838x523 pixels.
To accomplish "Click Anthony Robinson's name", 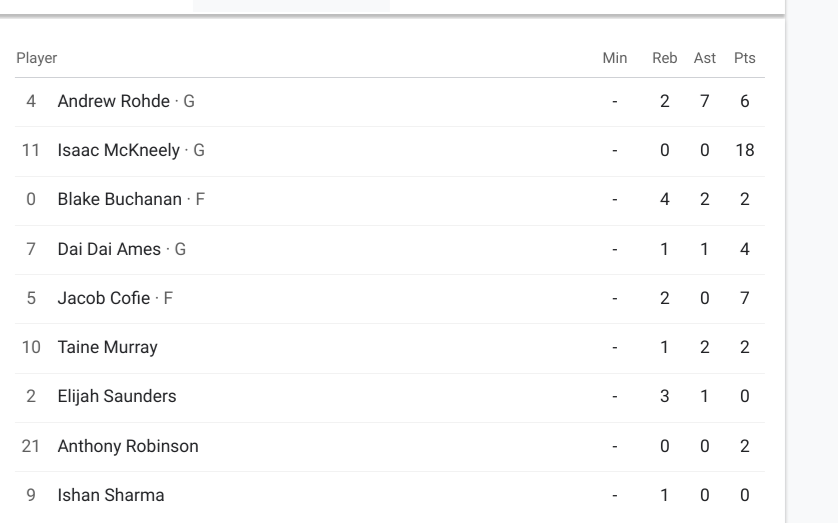I will (x=128, y=445).
